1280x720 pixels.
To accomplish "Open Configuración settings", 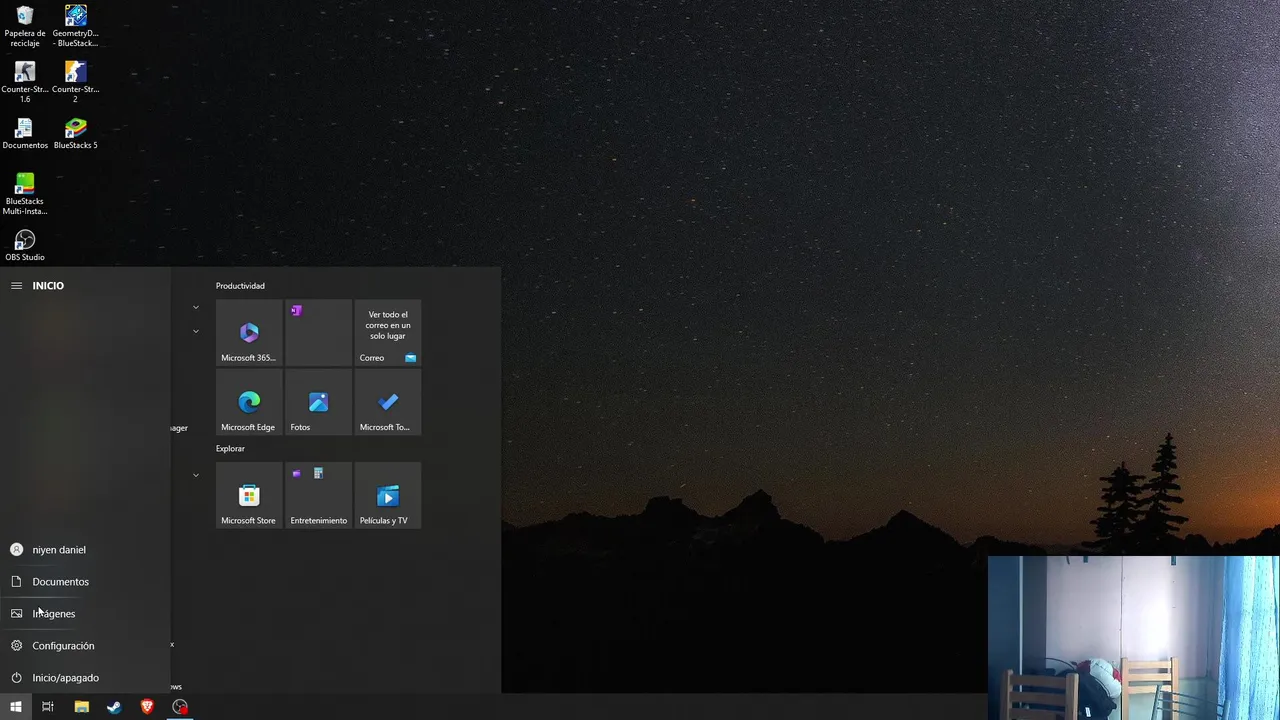I will pyautogui.click(x=85, y=646).
